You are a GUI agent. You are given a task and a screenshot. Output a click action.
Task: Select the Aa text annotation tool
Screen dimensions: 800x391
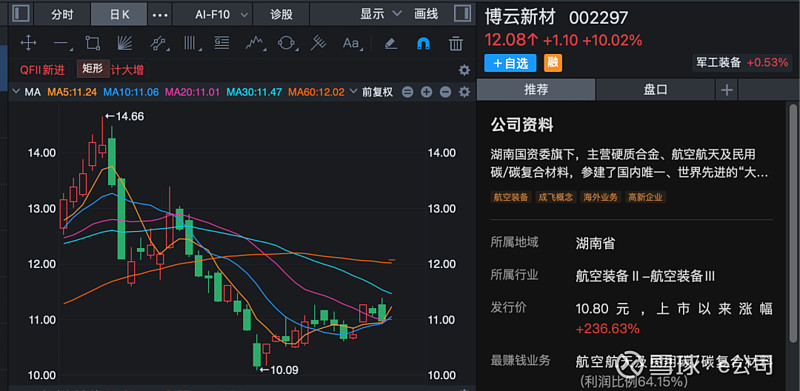352,43
